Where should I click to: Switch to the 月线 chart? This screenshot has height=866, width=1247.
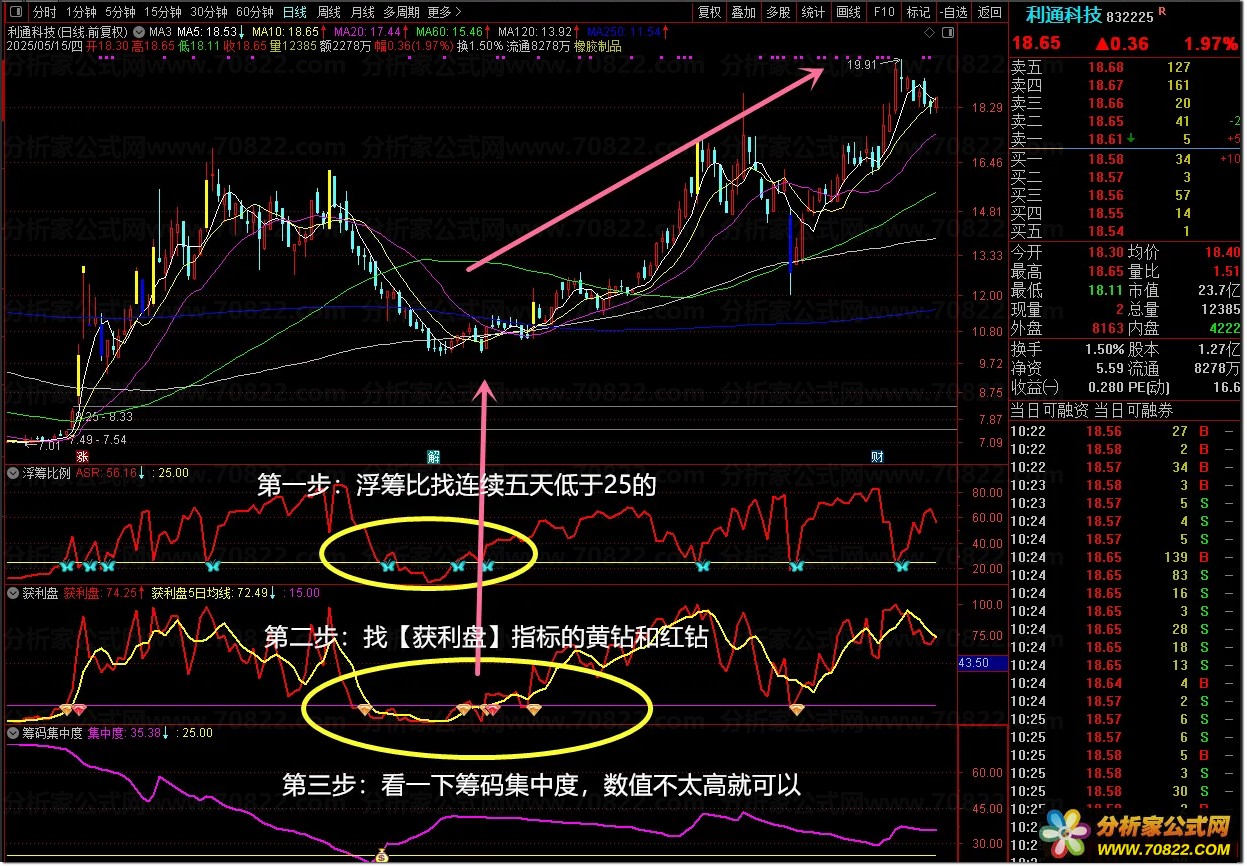pyautogui.click(x=363, y=13)
